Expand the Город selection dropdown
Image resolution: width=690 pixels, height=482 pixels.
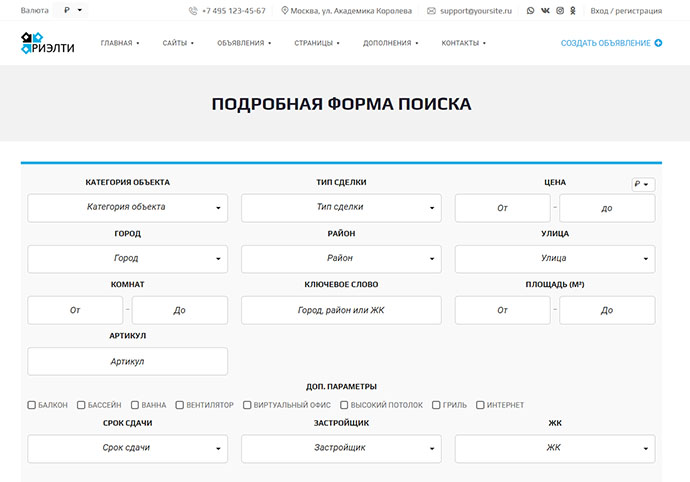[x=127, y=259]
